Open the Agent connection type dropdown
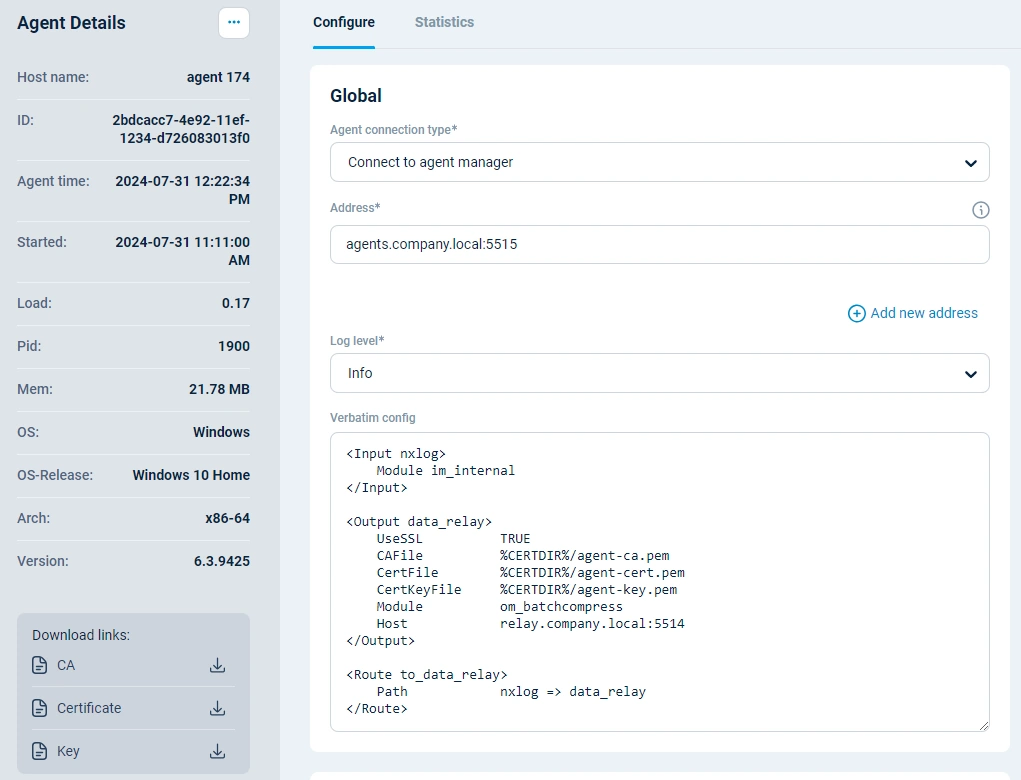Image resolution: width=1021 pixels, height=780 pixels. [x=659, y=162]
